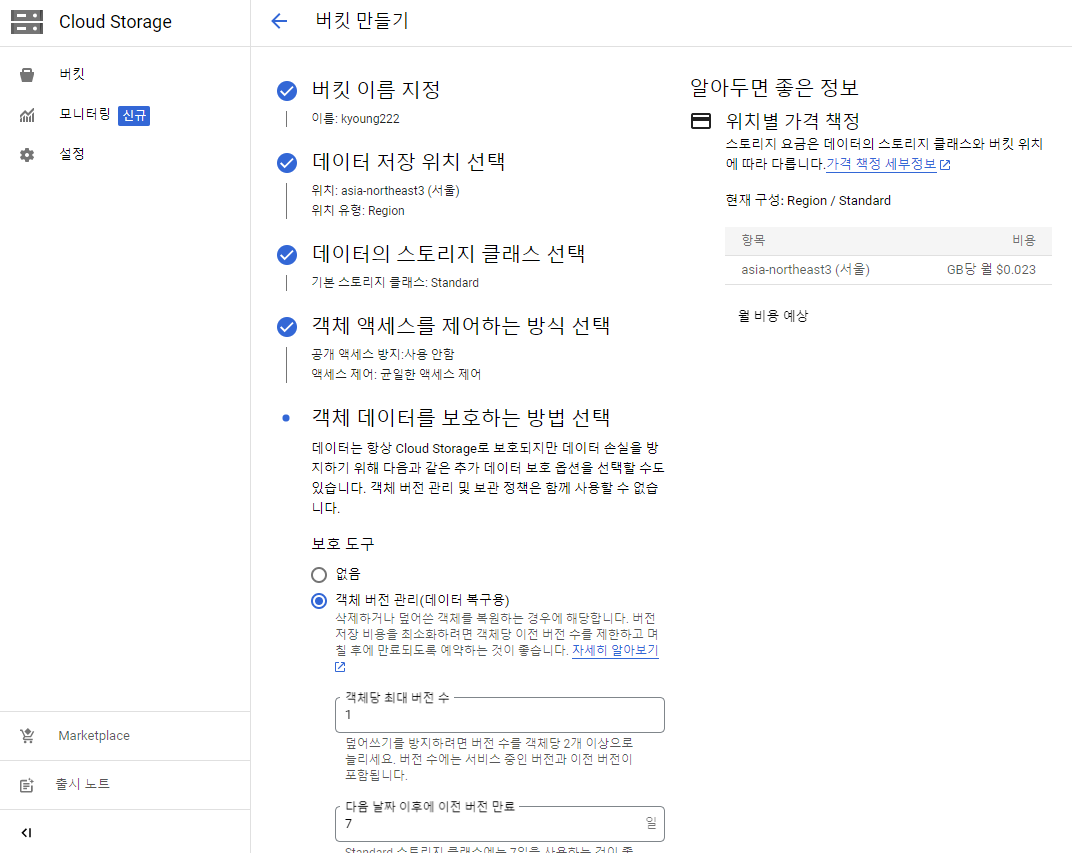The image size is (1072, 853).
Task: Click the 버킷 만들기 page title
Action: click(x=362, y=21)
